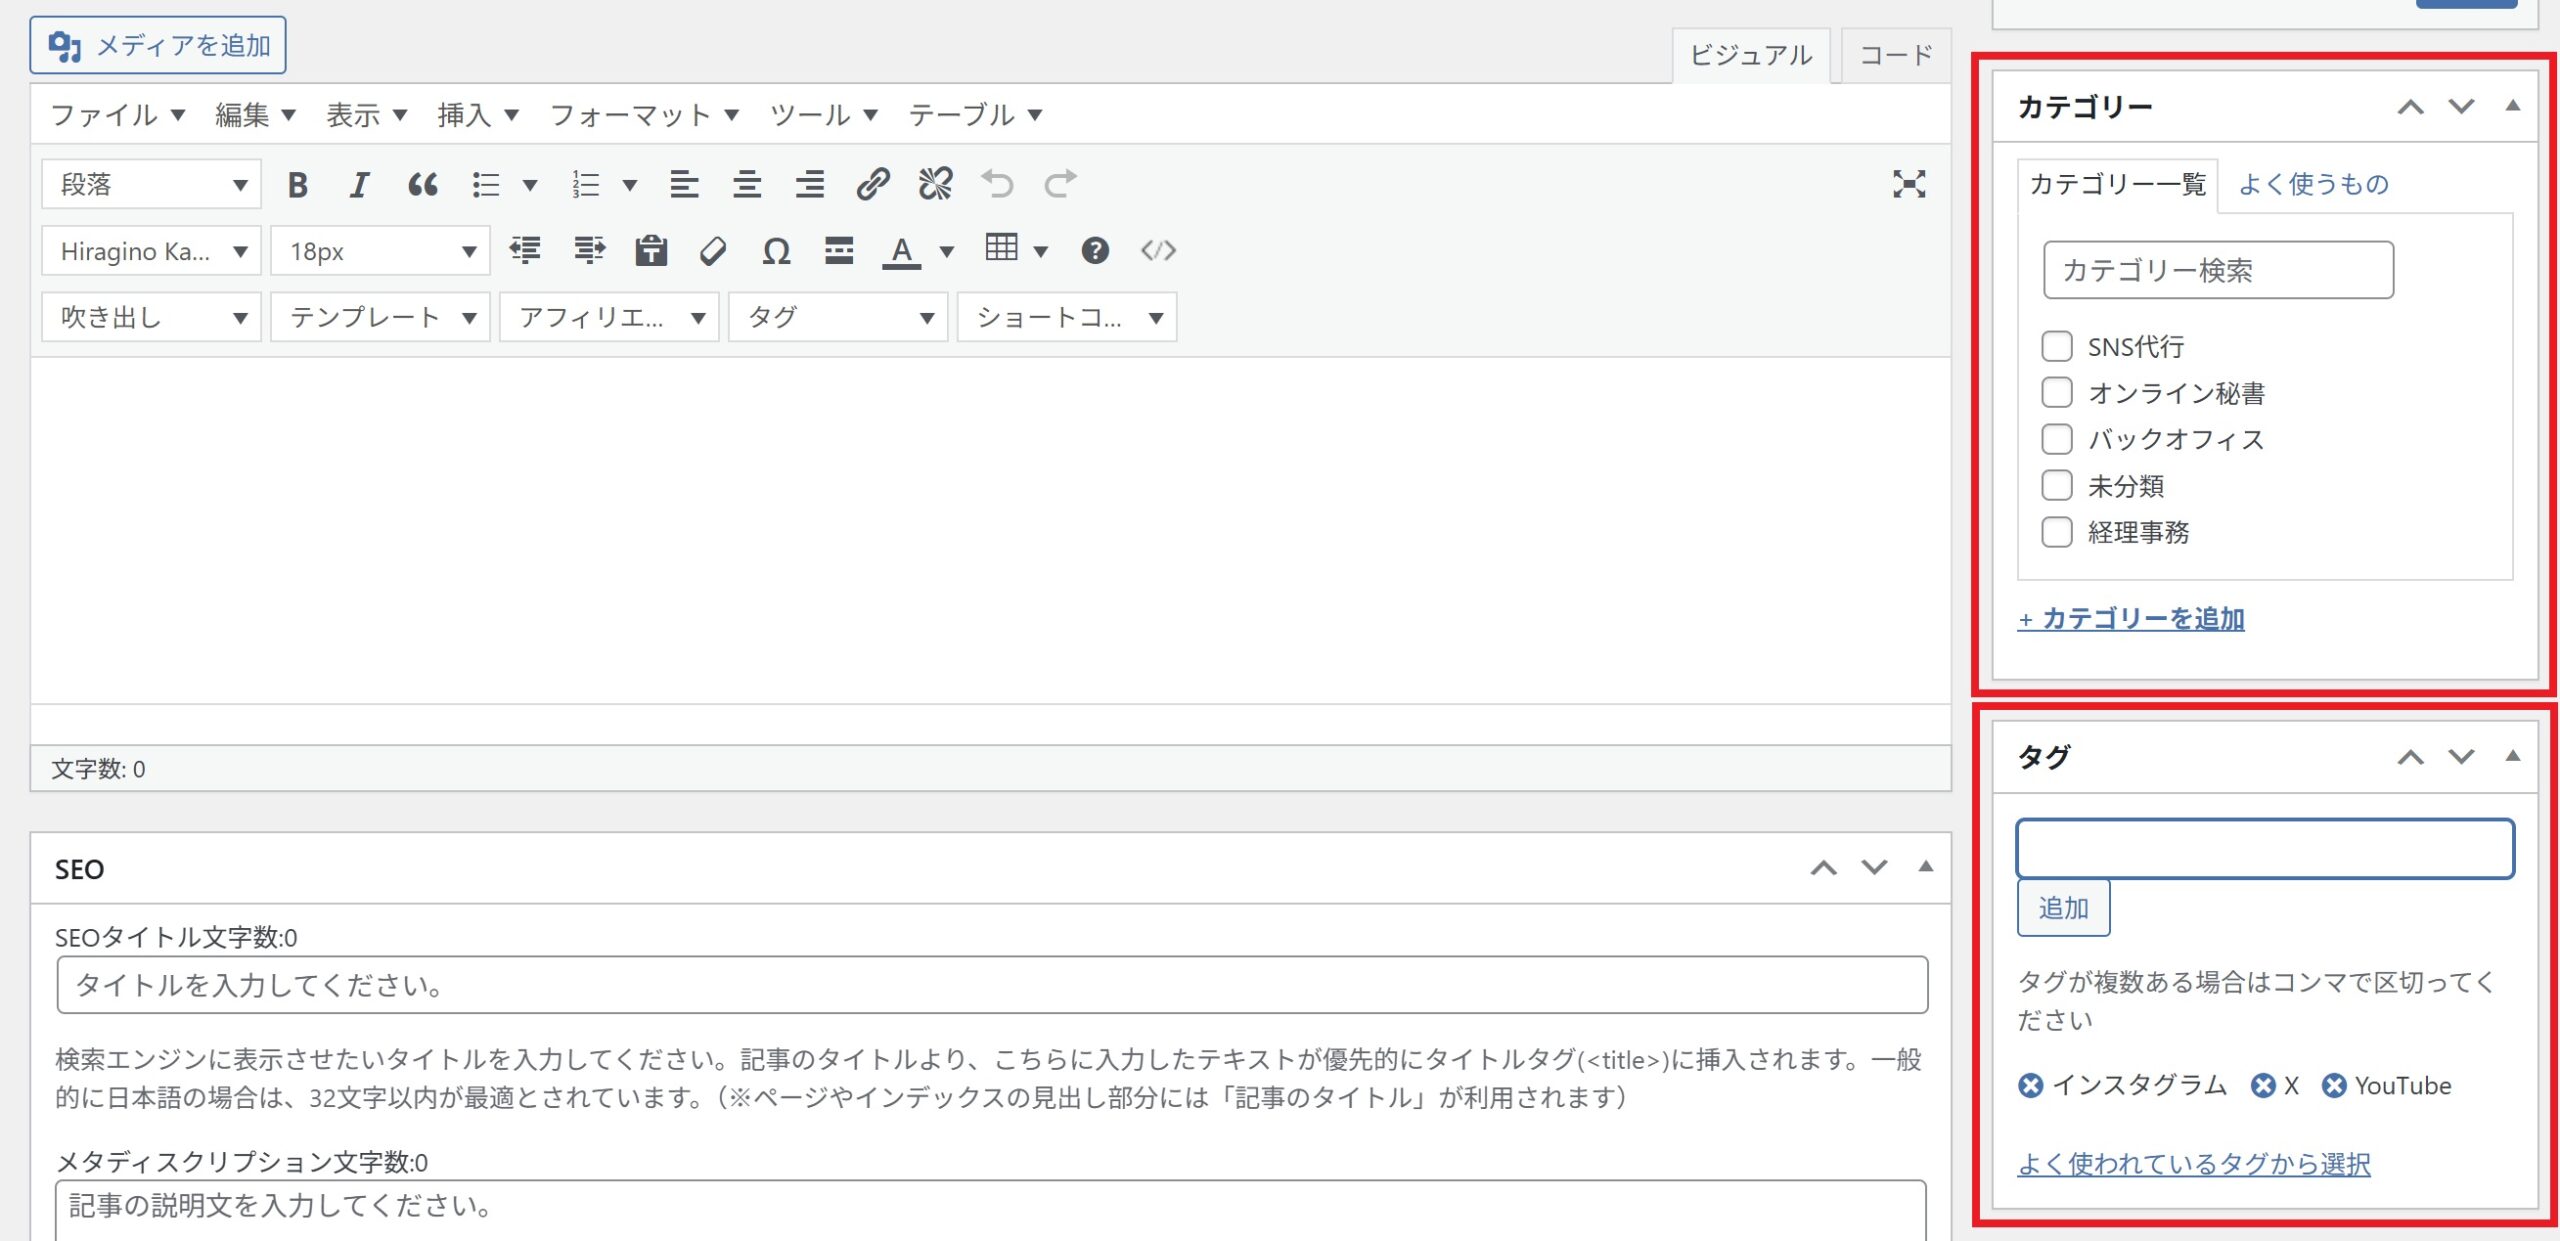The height and width of the screenshot is (1241, 2560).
Task: Toggle bold formatting in the editor toolbar
Action: coord(297,185)
